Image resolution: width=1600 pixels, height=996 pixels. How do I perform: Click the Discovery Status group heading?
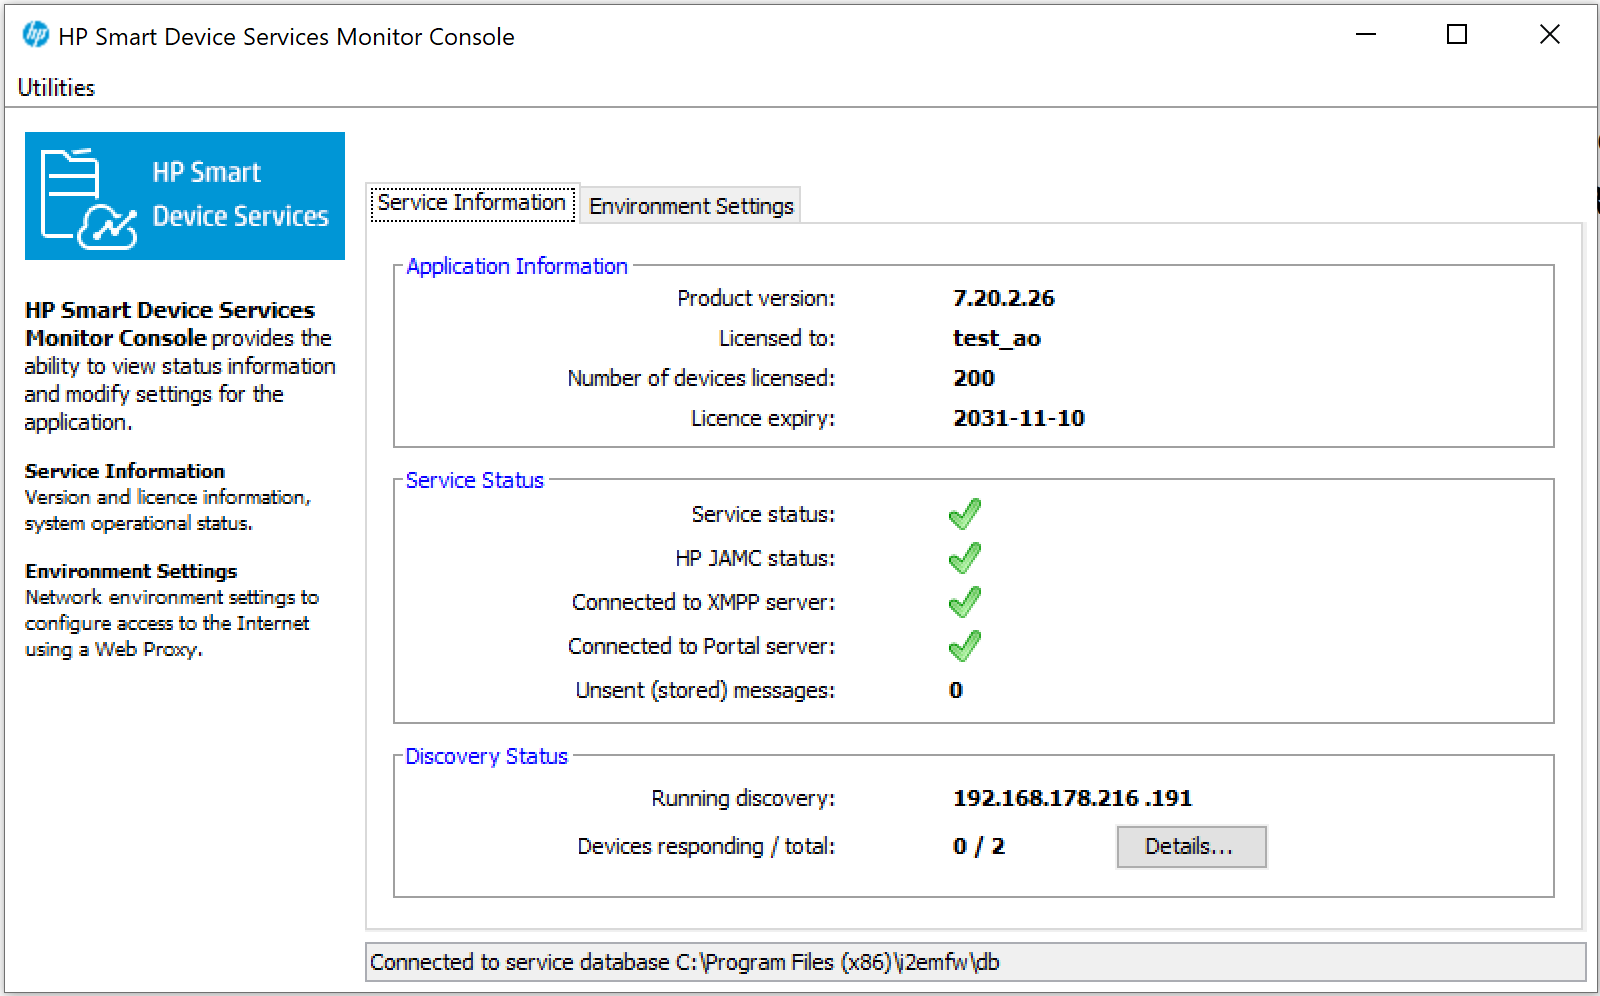pyautogui.click(x=486, y=757)
